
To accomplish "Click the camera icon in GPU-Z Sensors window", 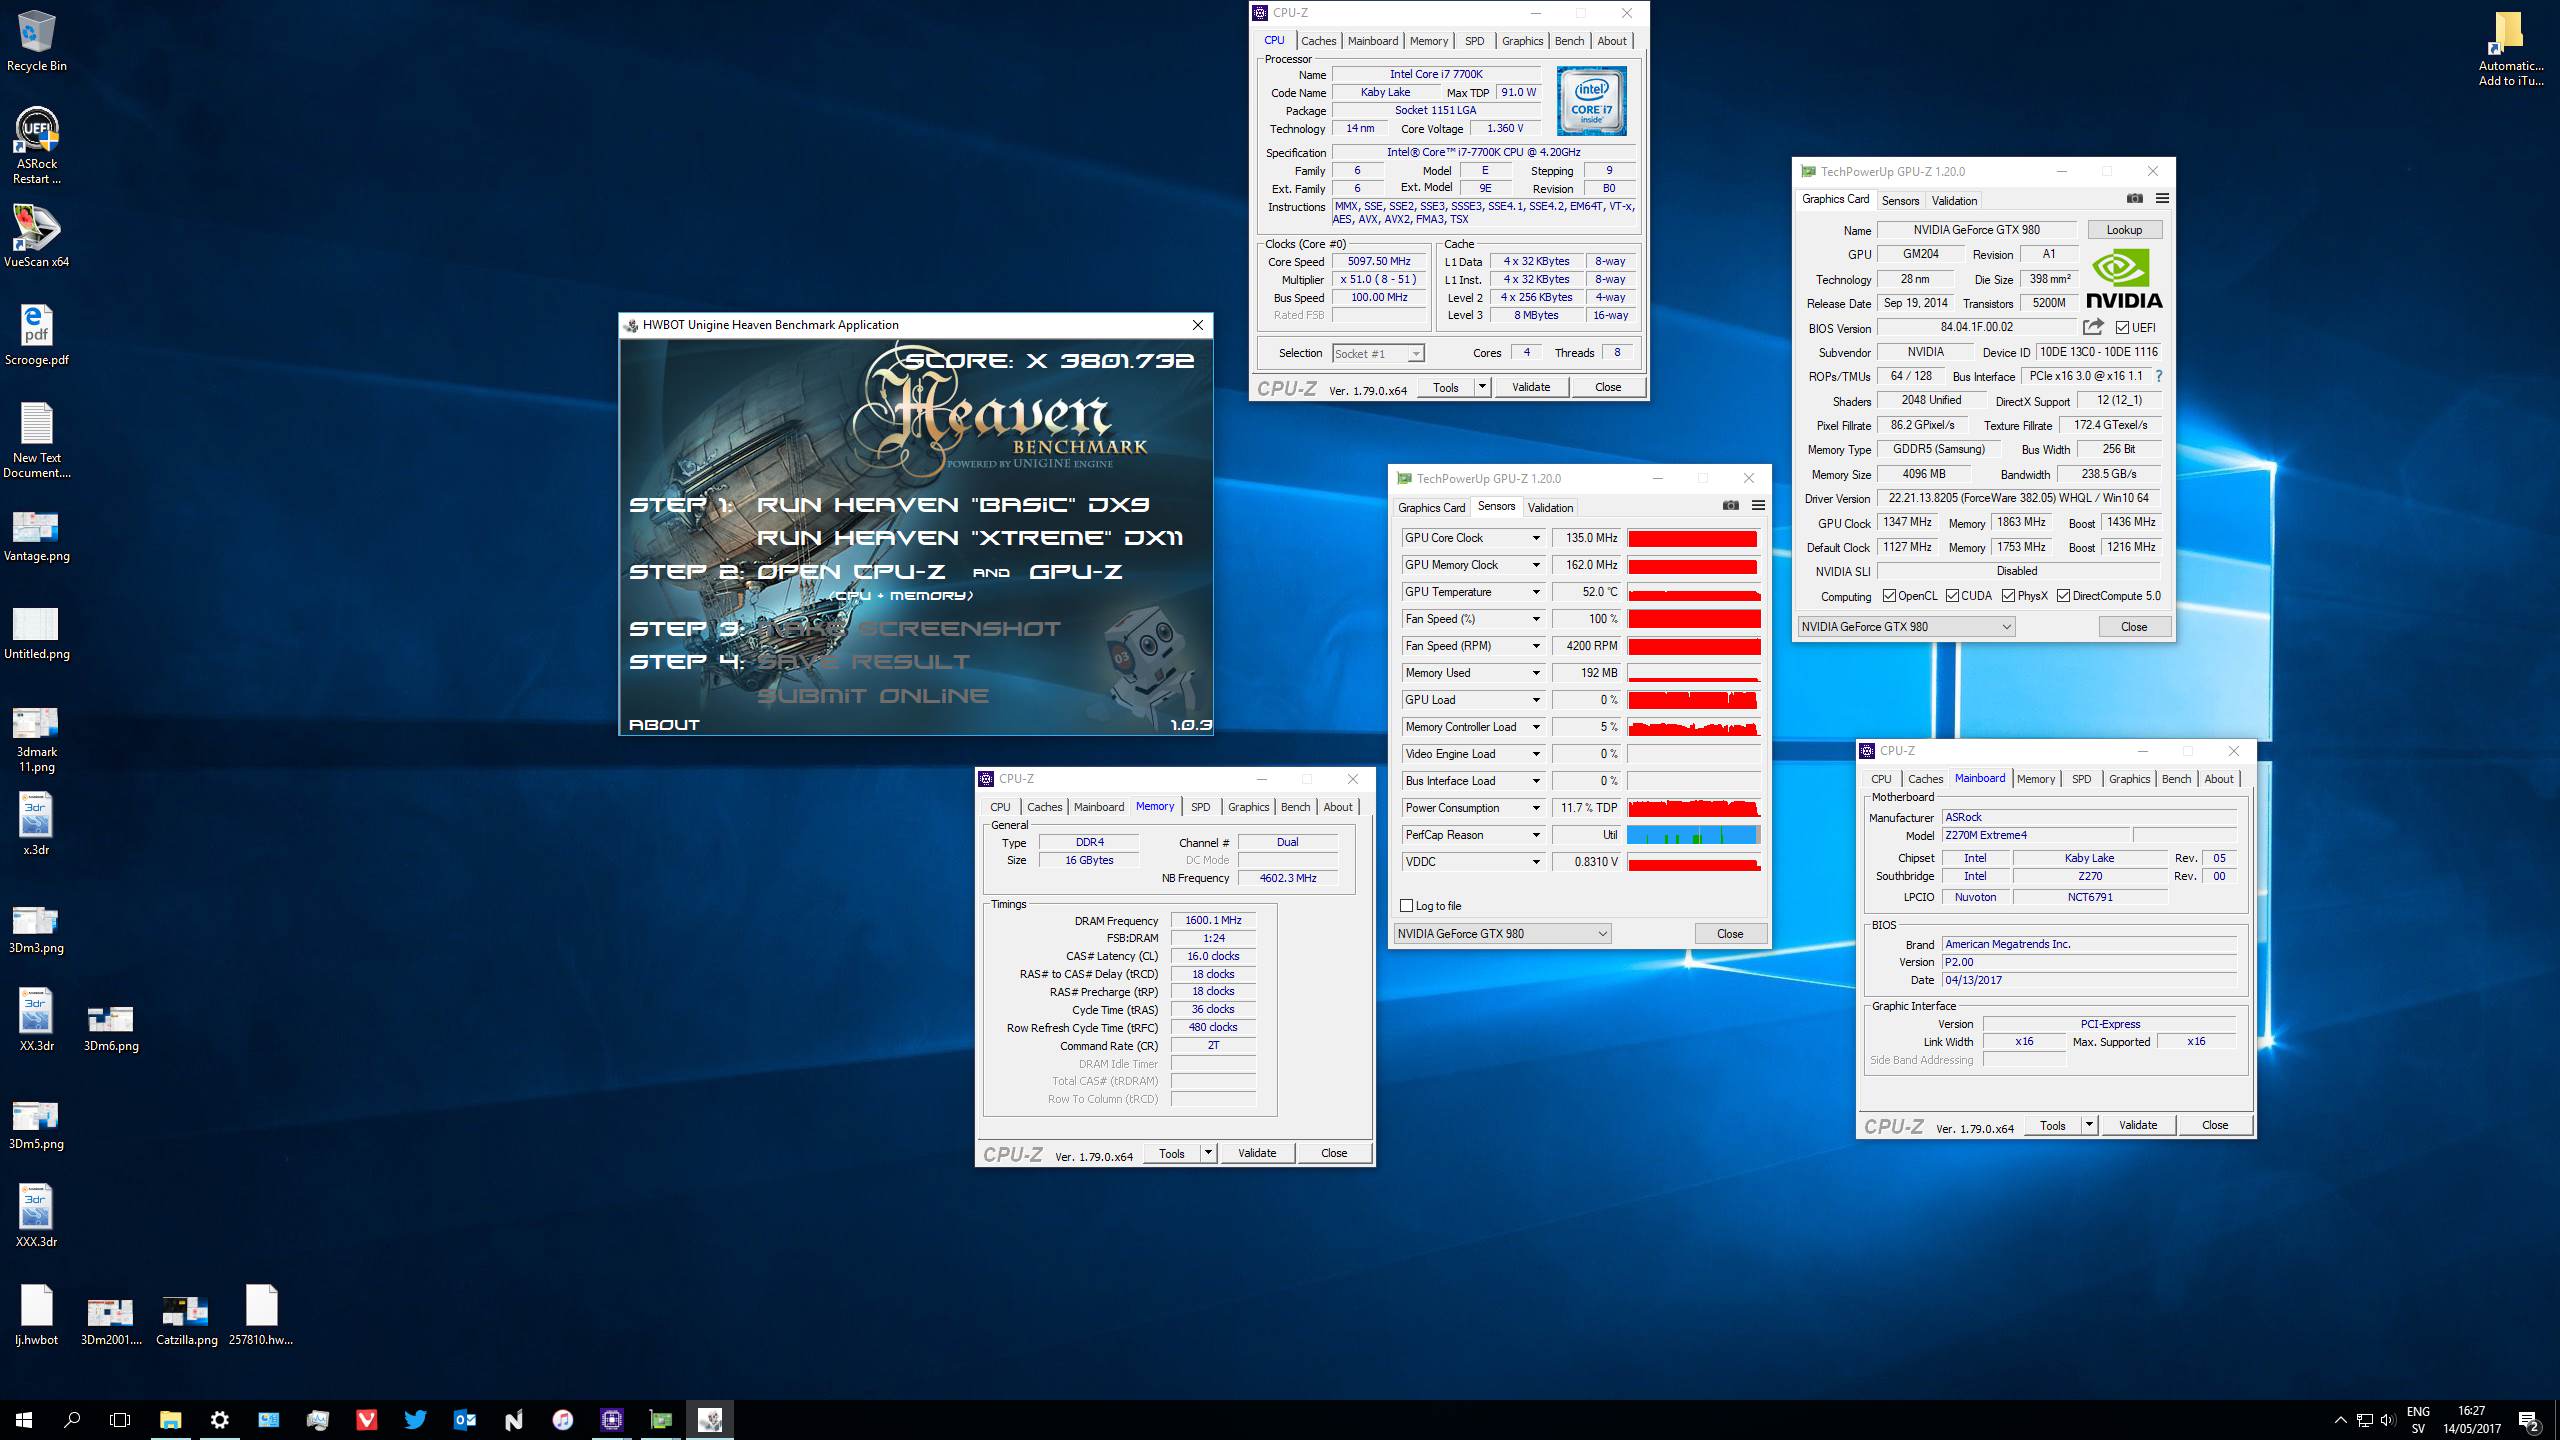I will (1730, 506).
